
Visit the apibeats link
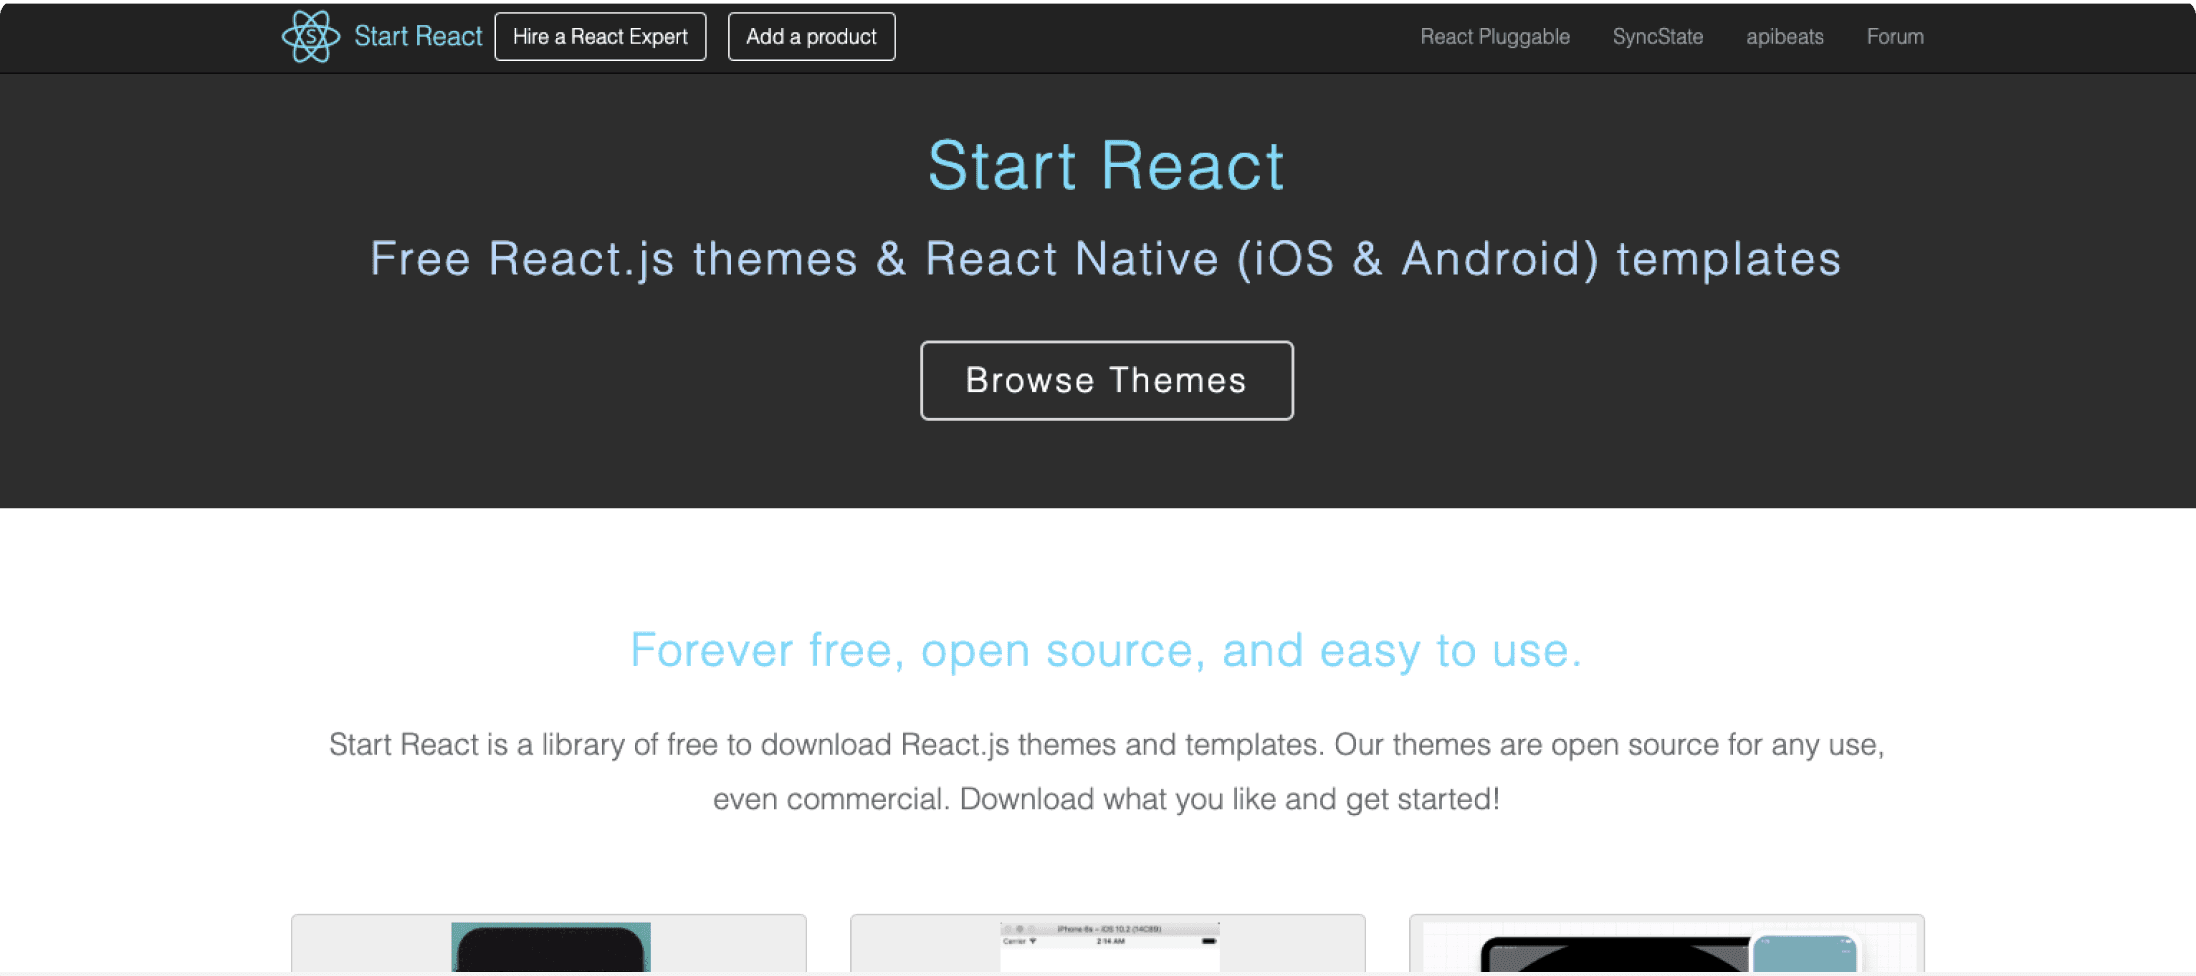tap(1784, 37)
